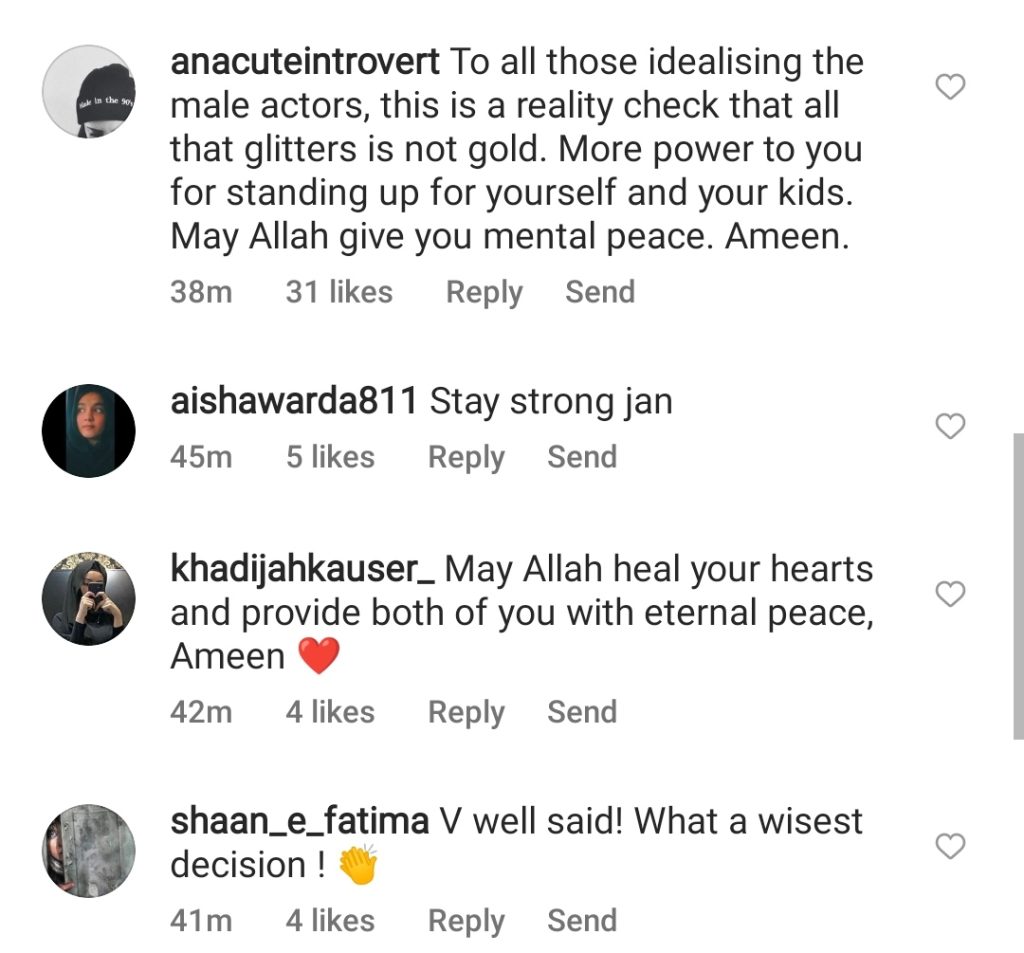Viewport: 1024px width, 953px height.
Task: Send aishawarda811's comment
Action: click(582, 457)
